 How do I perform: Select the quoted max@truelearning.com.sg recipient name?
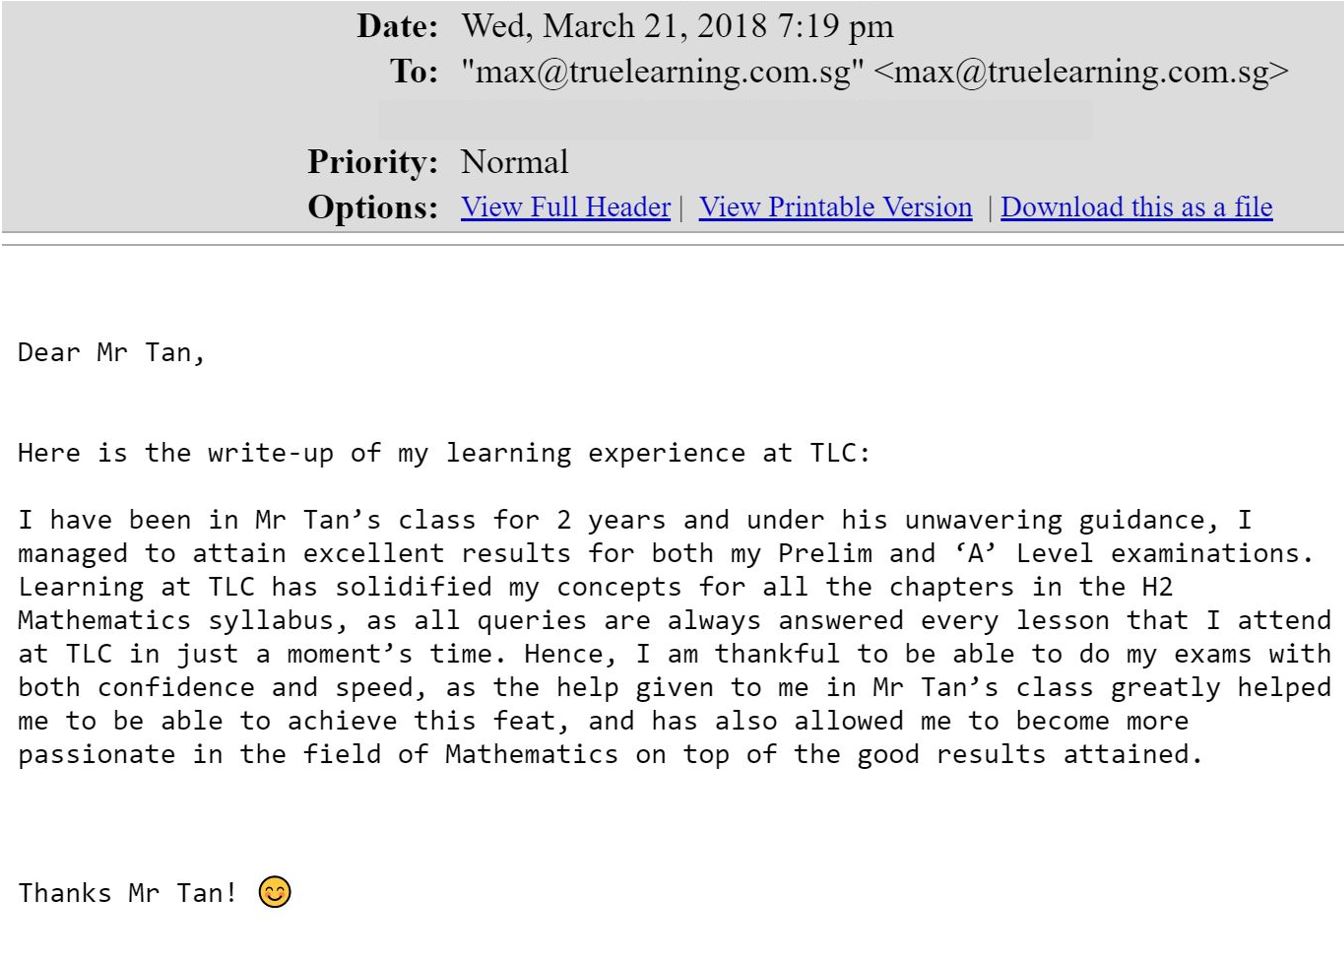coord(662,72)
